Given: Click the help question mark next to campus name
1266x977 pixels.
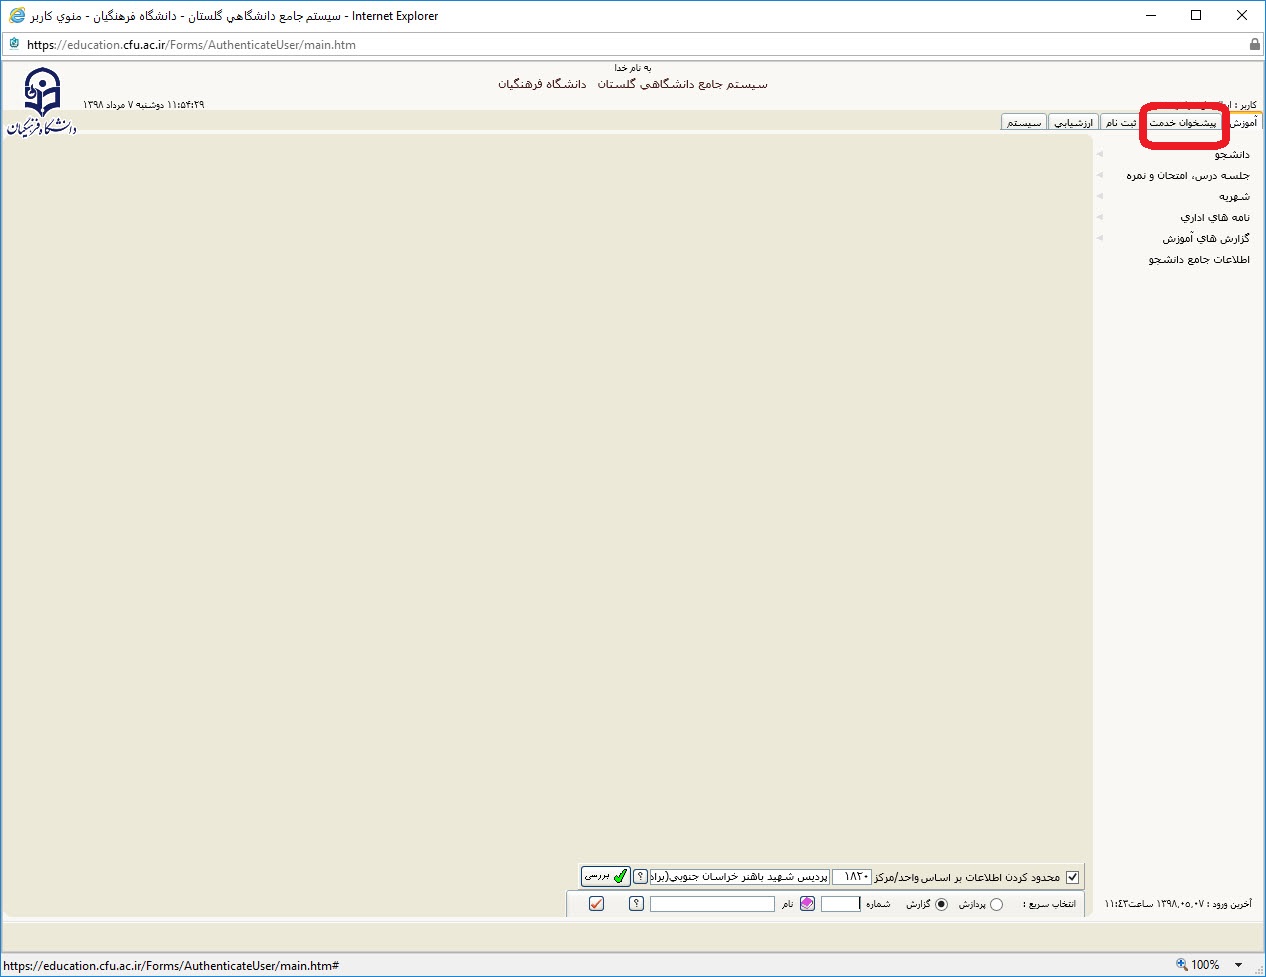Looking at the screenshot, I should click(641, 877).
